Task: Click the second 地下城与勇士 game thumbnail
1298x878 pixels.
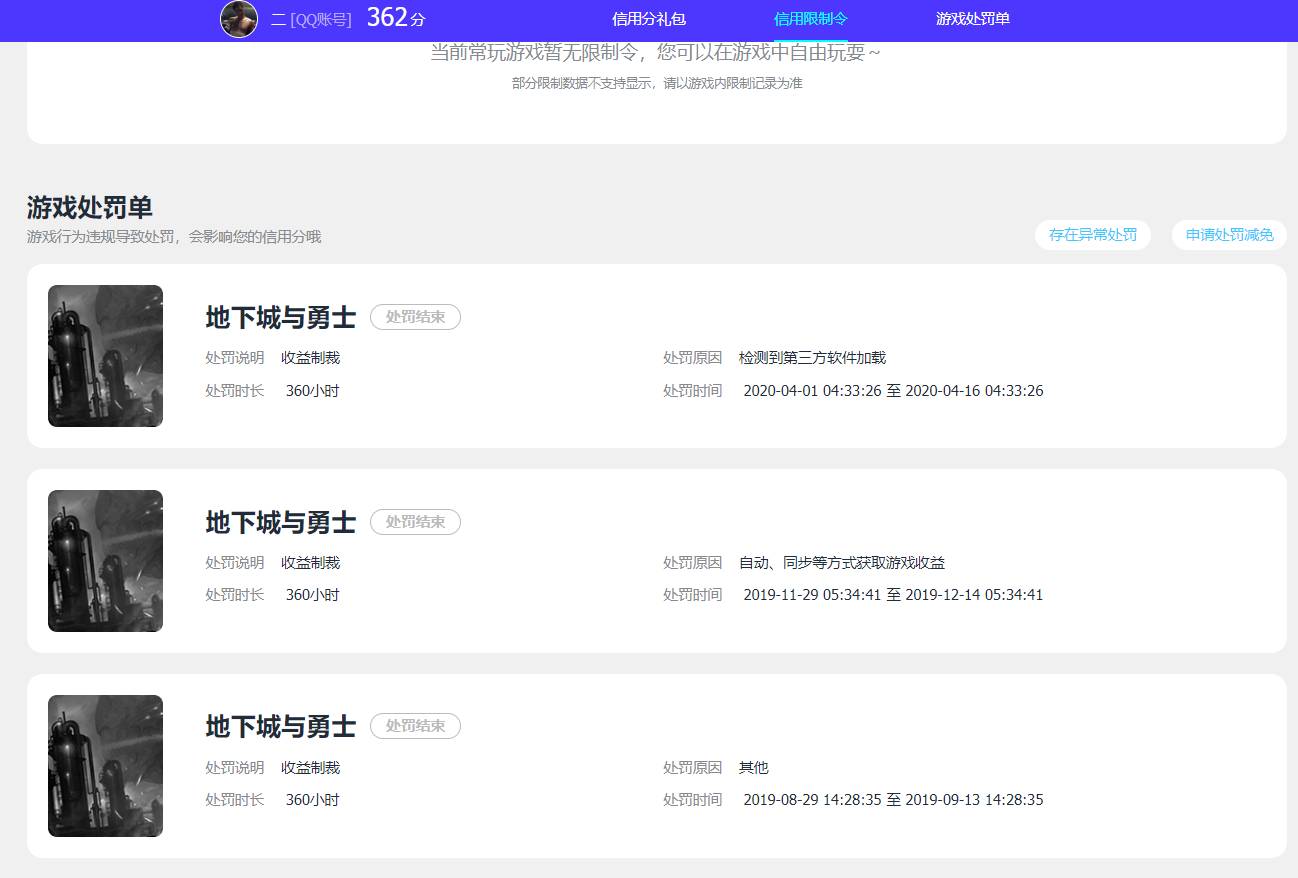Action: click(105, 560)
